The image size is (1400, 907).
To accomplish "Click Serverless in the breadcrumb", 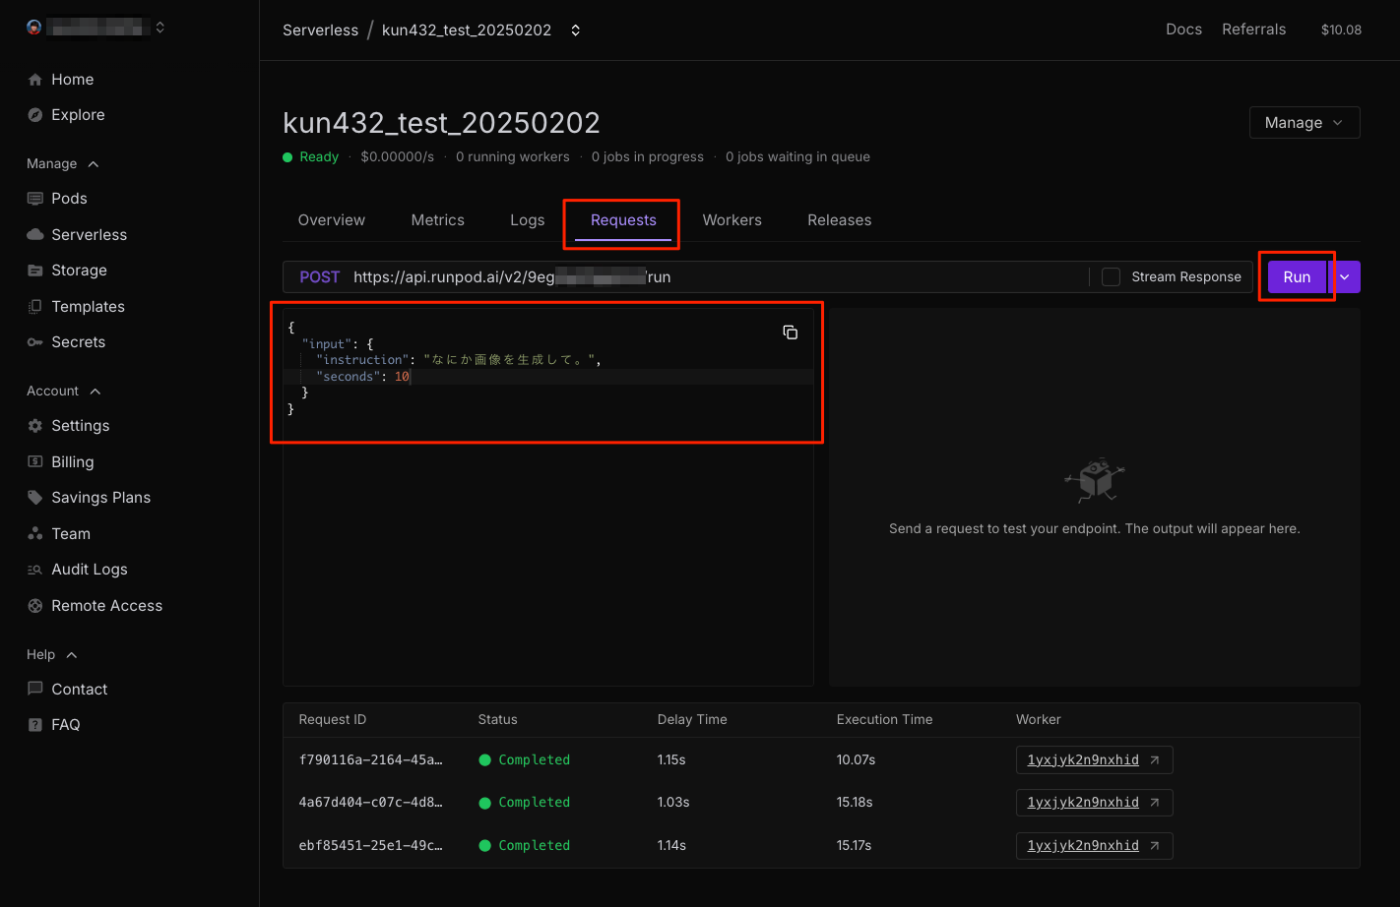I will coord(320,30).
